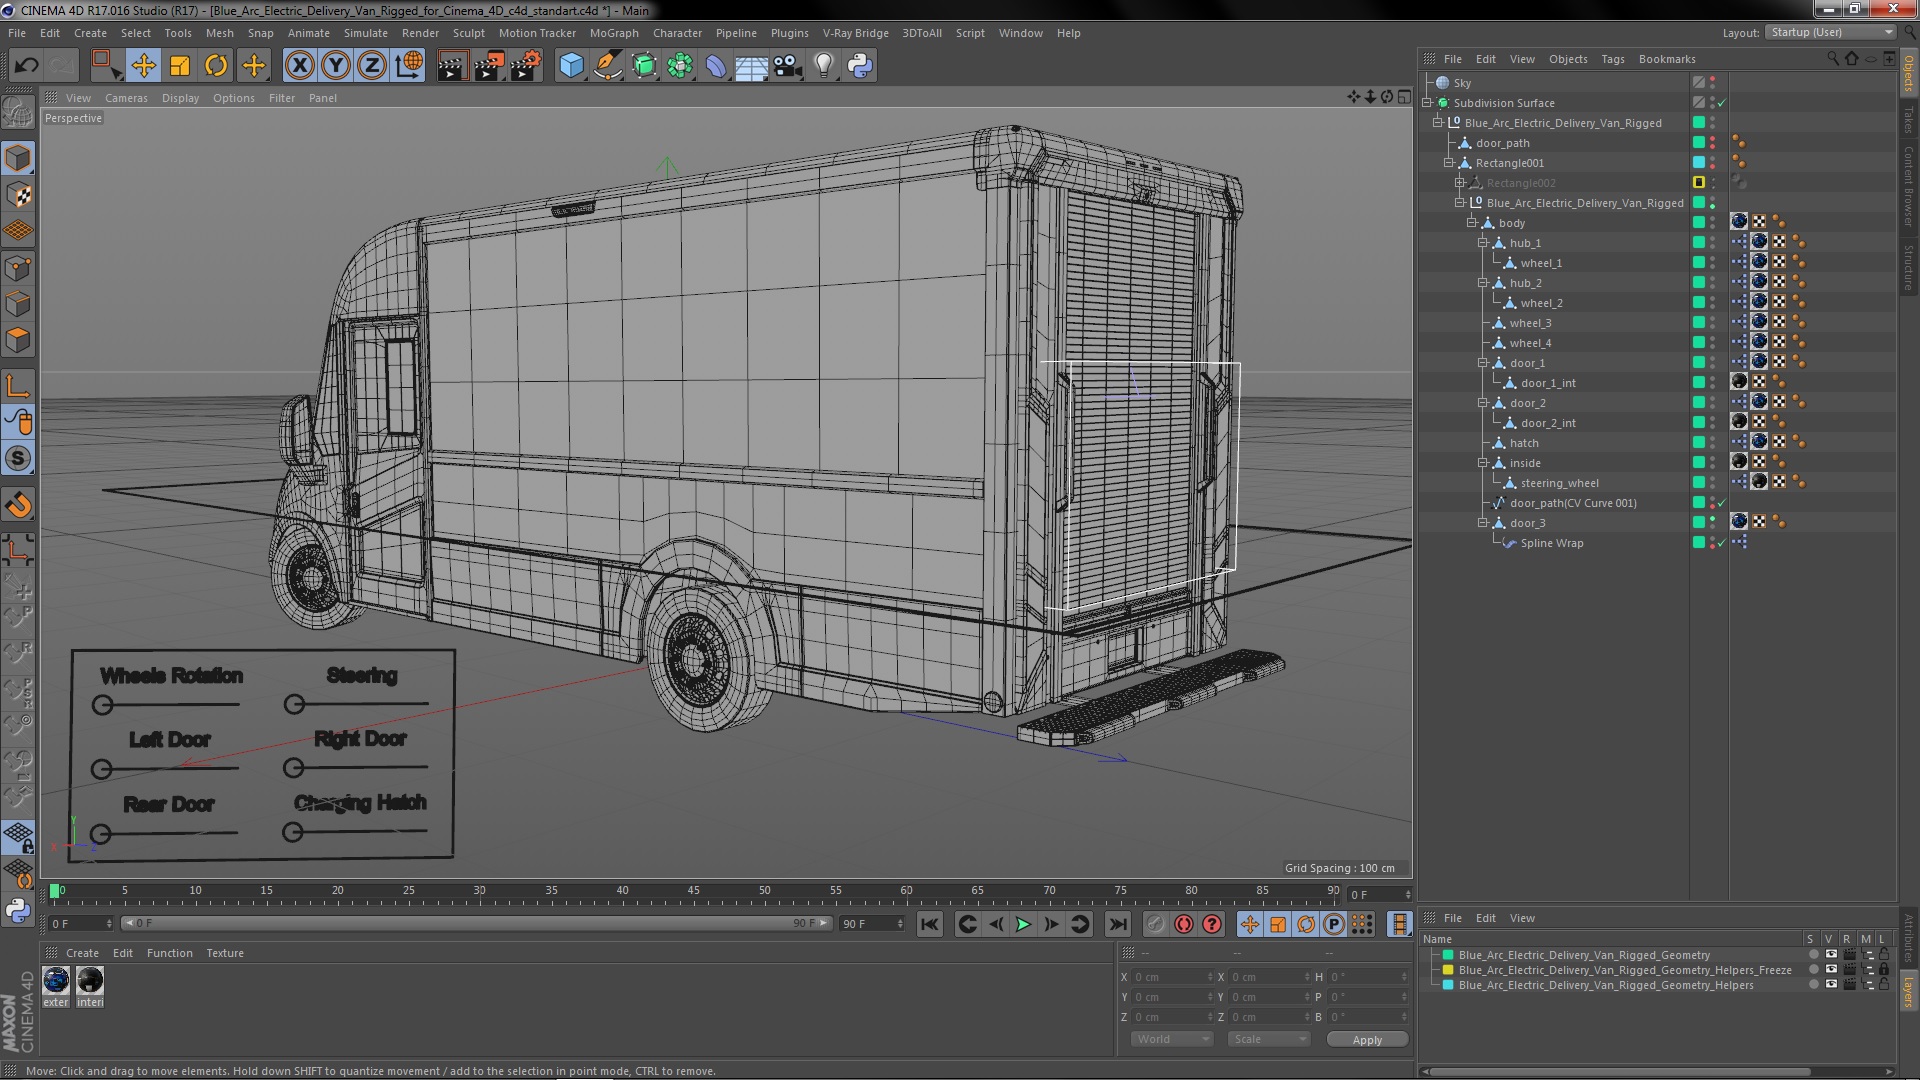Collapse the door_3 node

pos(1482,523)
